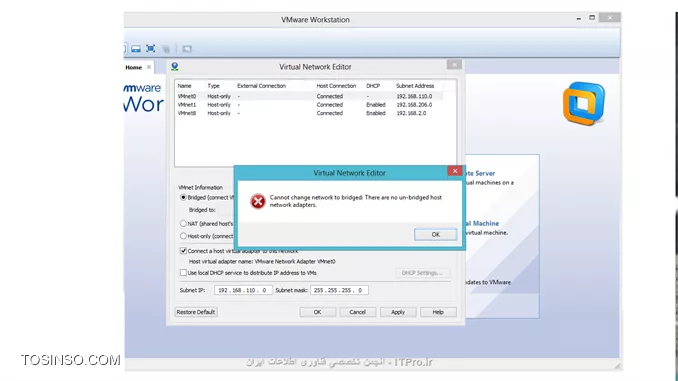Image resolution: width=678 pixels, height=381 pixels.
Task: Close the Home tab
Action: [x=149, y=67]
